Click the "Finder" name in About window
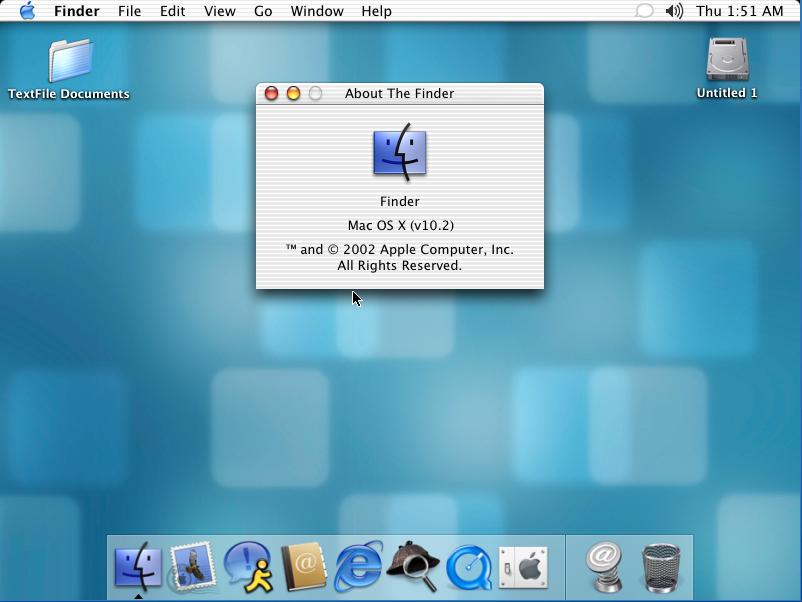 coord(399,202)
